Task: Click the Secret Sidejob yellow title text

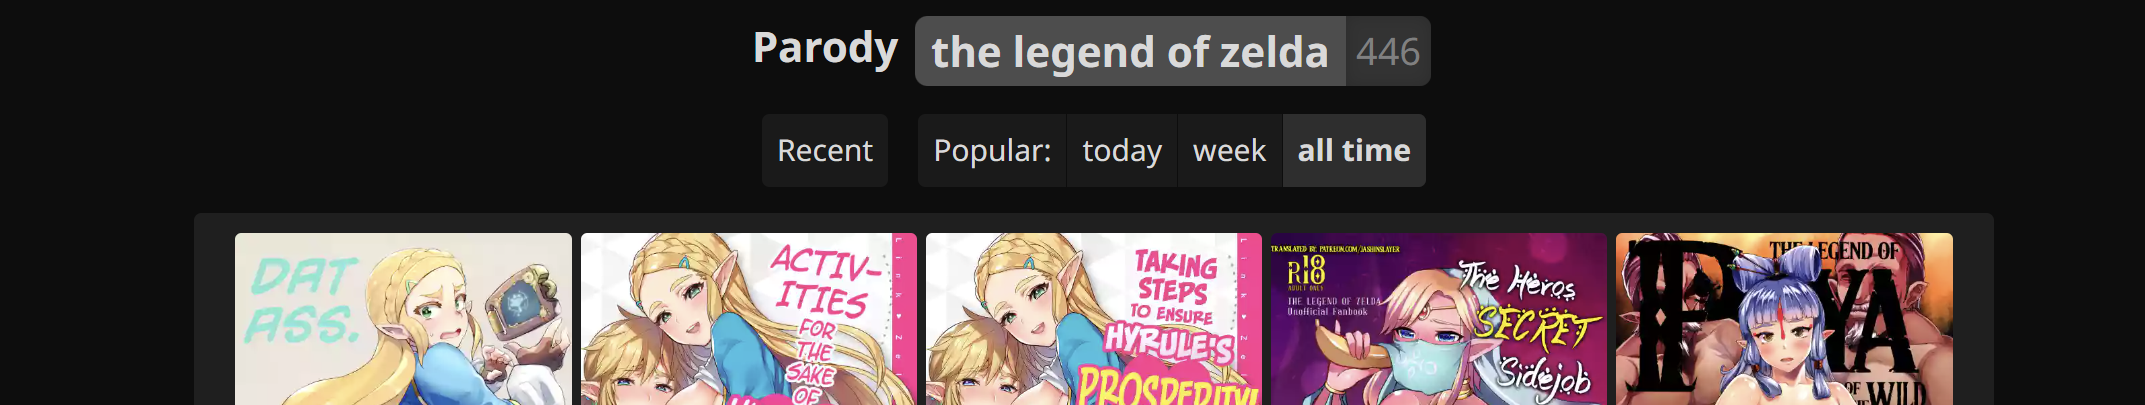Action: coord(1540,325)
